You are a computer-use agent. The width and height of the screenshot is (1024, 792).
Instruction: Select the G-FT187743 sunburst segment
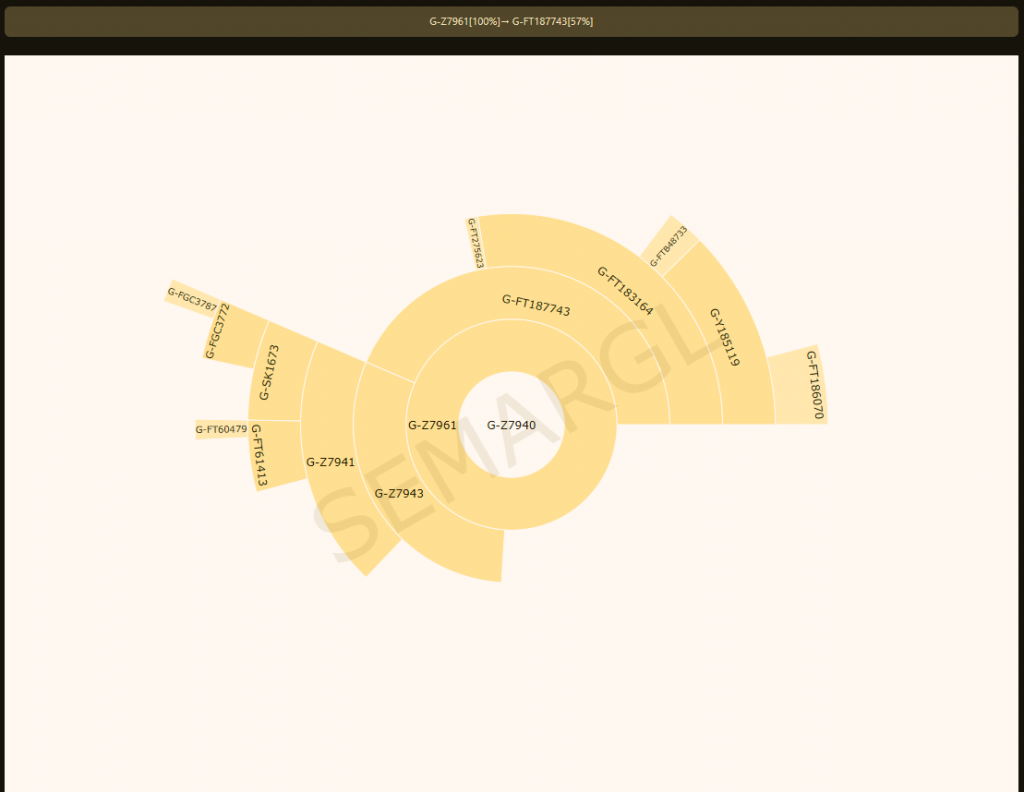[536, 305]
